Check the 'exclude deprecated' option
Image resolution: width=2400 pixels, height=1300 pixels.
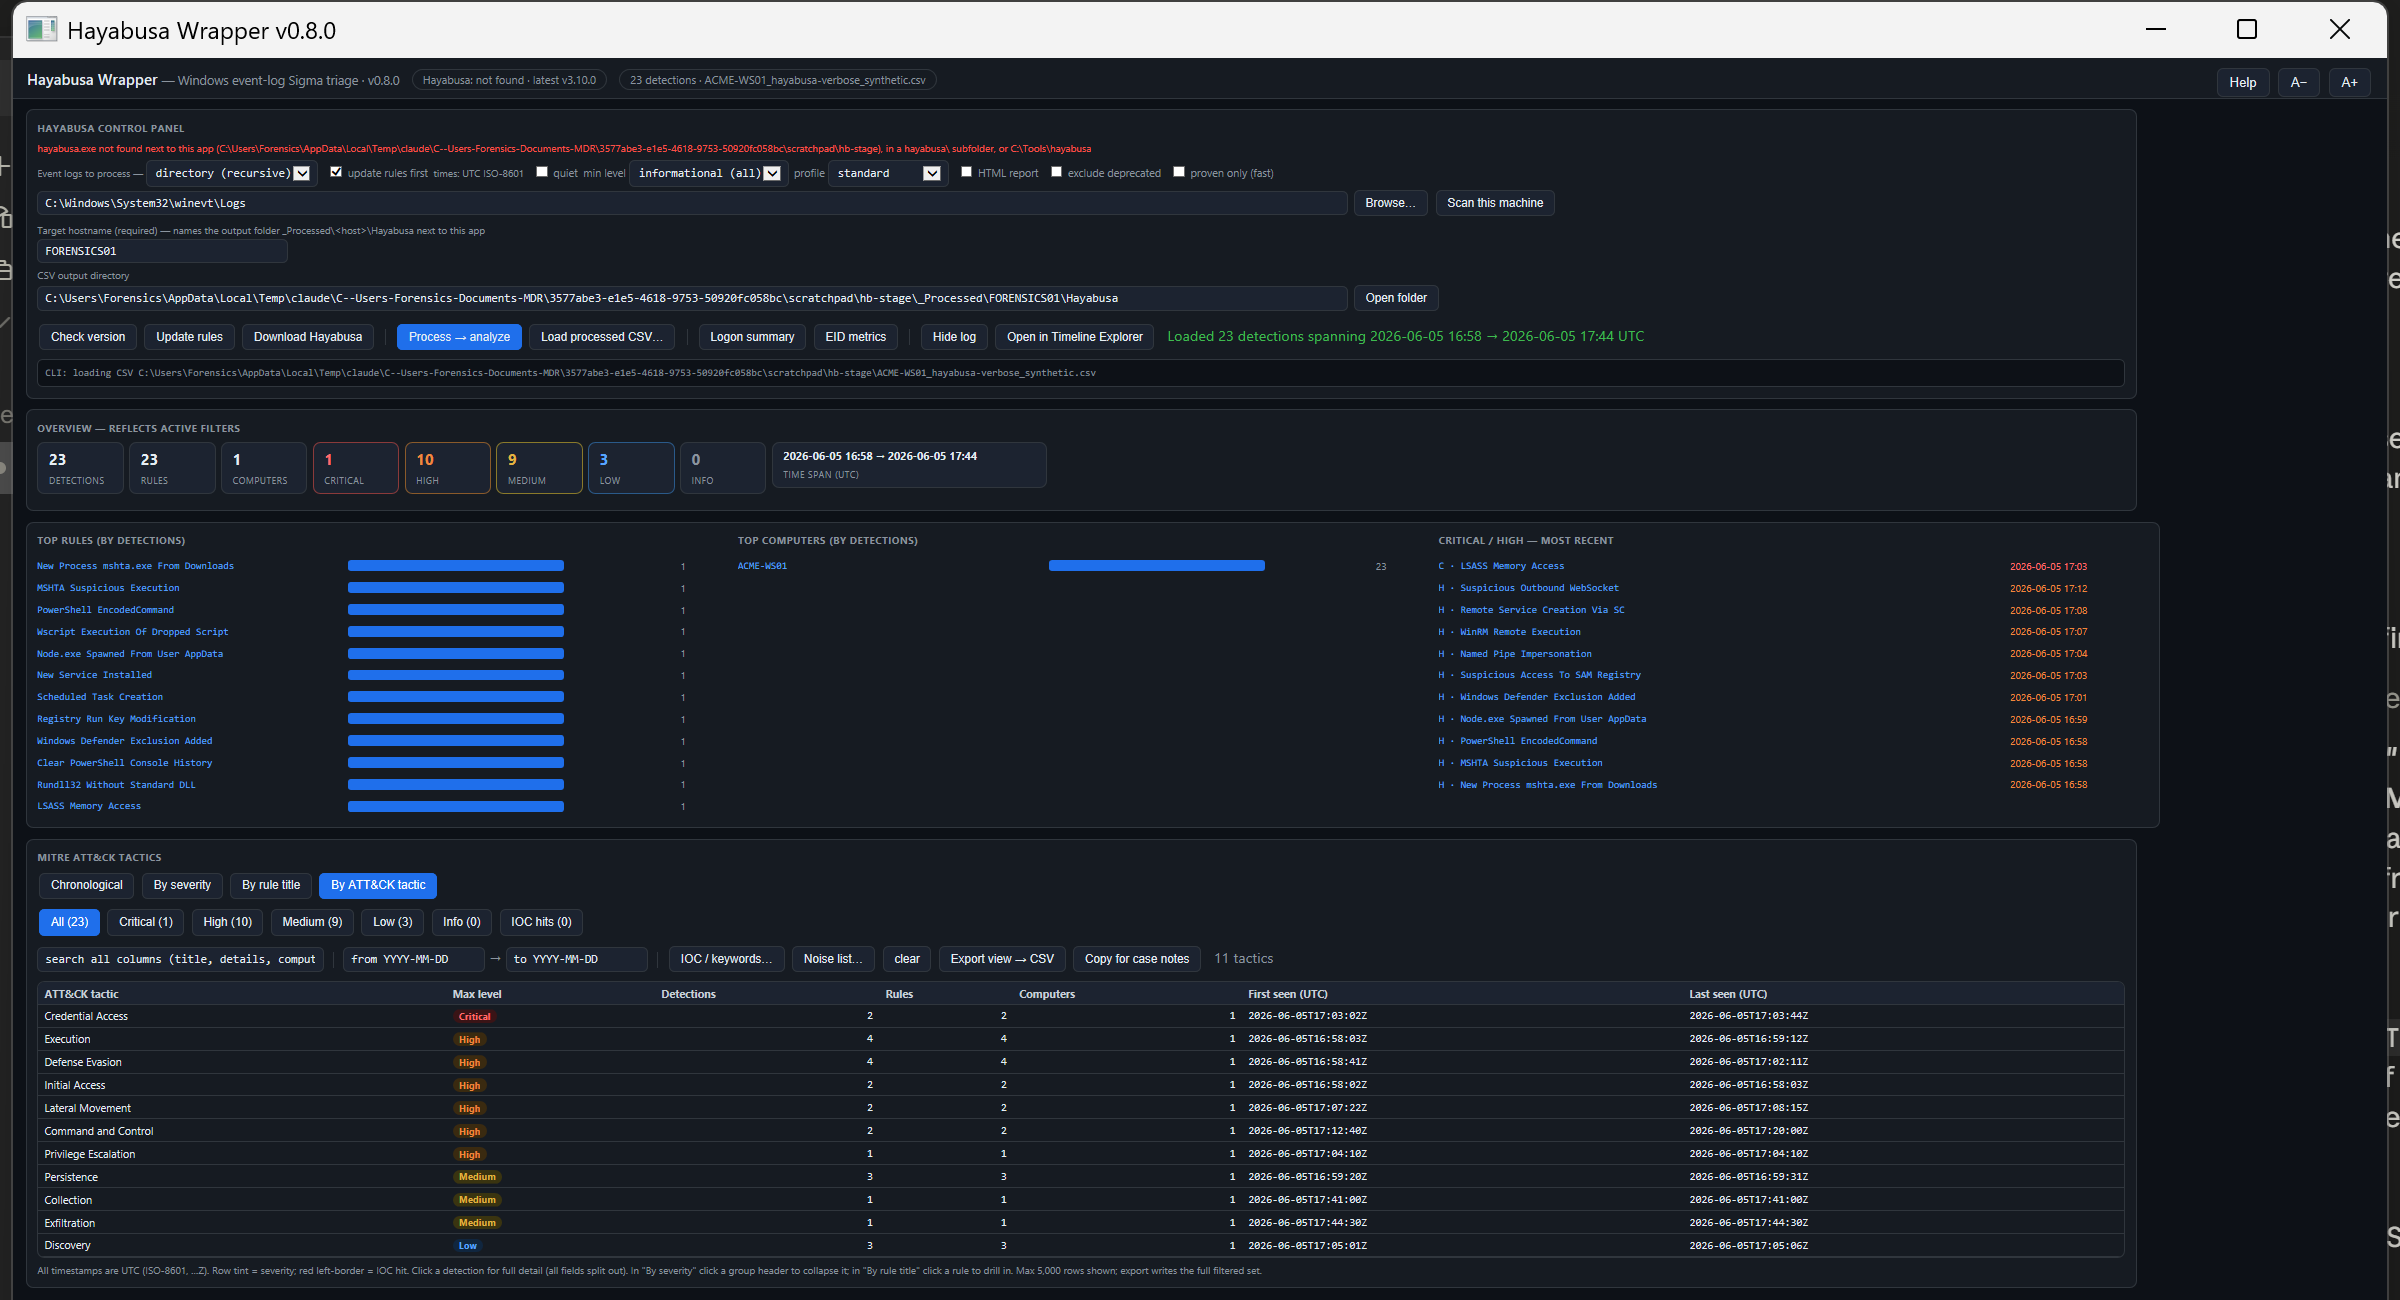pos(1056,172)
